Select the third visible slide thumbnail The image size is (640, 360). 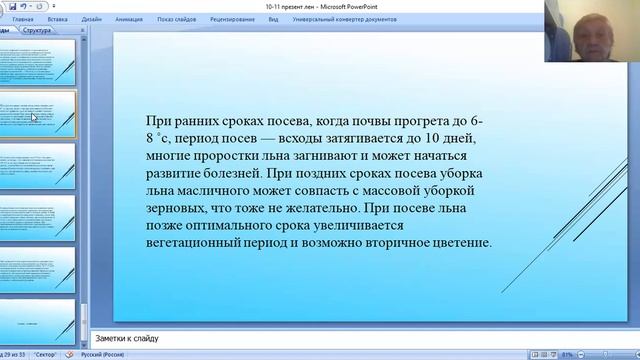37,166
